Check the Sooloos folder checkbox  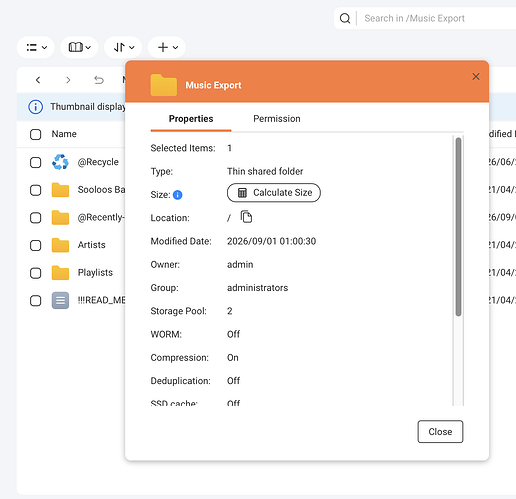(x=35, y=190)
